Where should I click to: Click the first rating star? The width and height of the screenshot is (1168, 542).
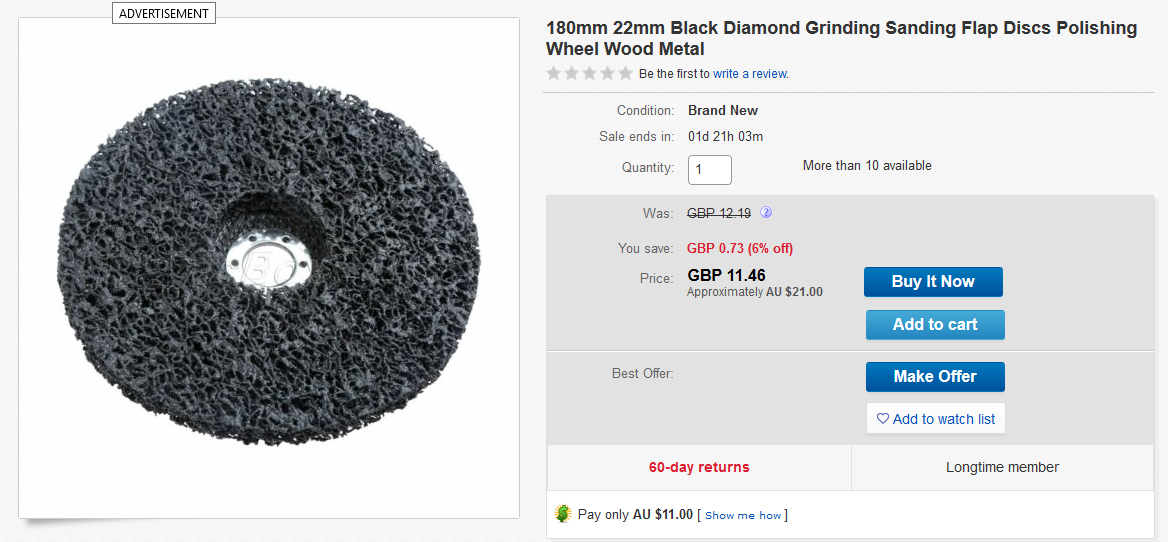(554, 73)
